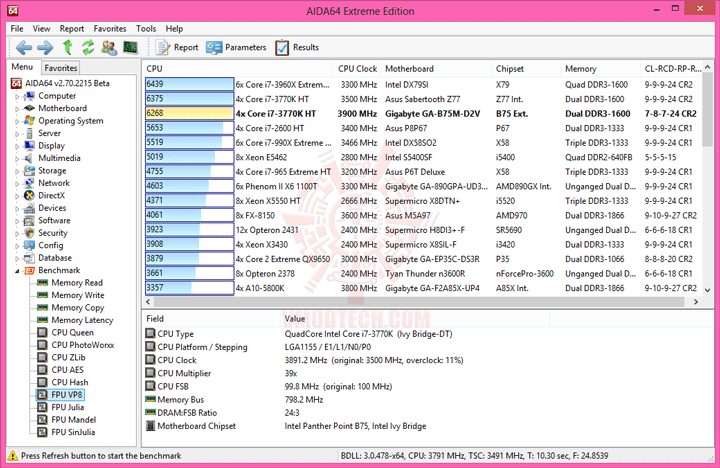Click Operating System Windows flag icon
720x468 pixels.
(29, 120)
